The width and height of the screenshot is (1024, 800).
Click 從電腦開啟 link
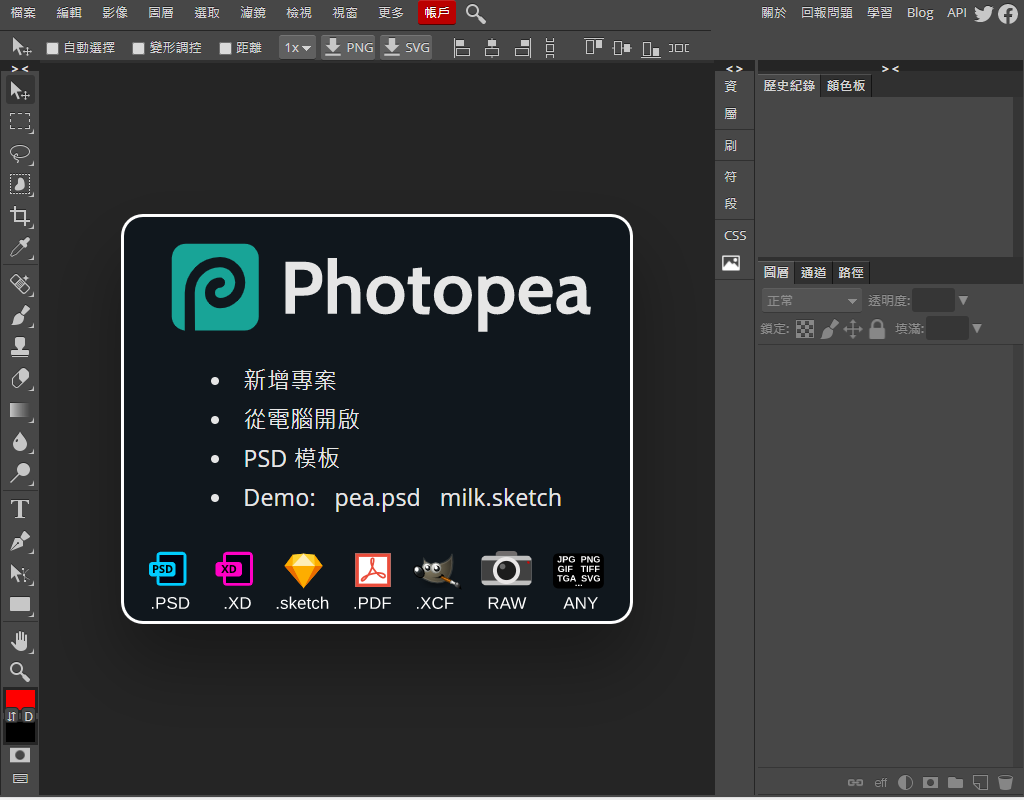coord(302,419)
